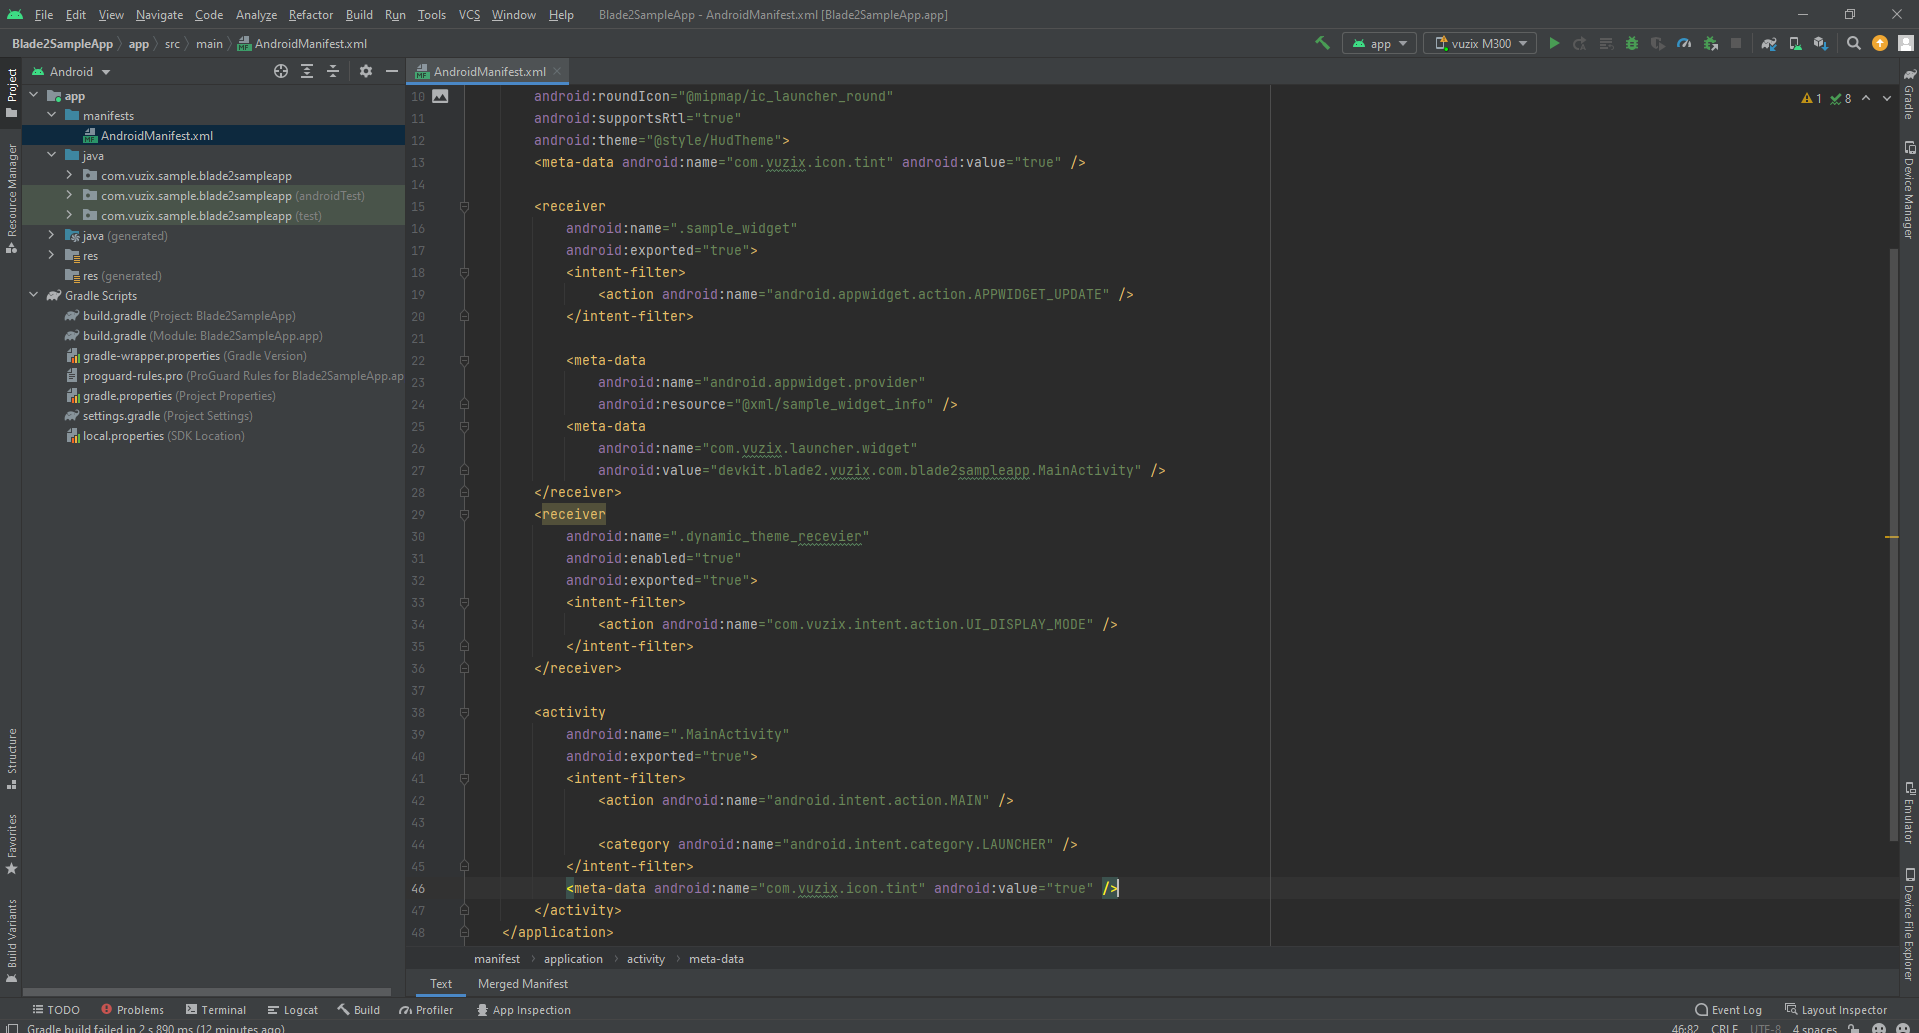Click the orange update notification icon

[x=1880, y=43]
